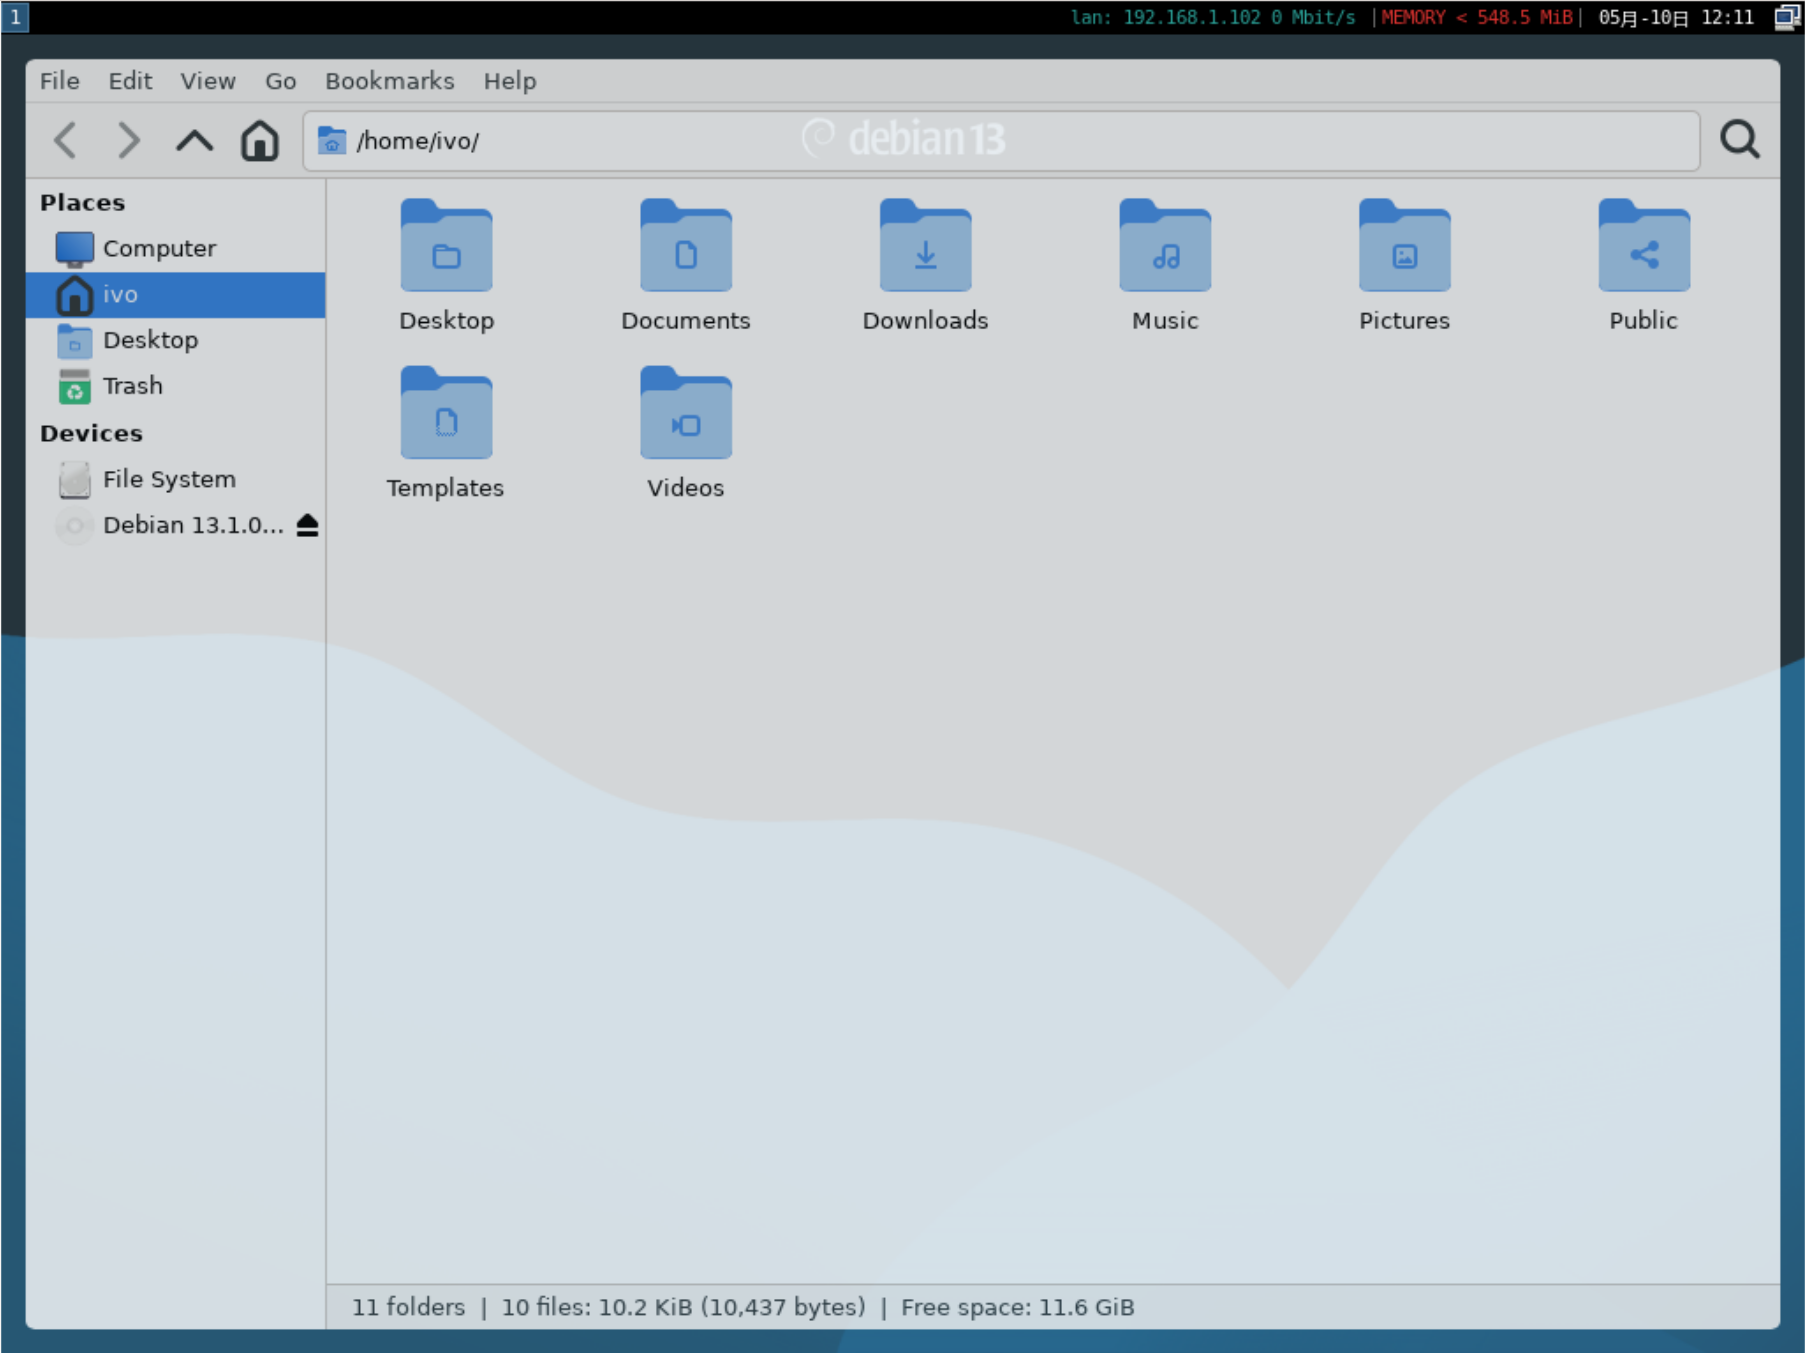1805x1353 pixels.
Task: Open the search magnifier icon
Action: click(1740, 140)
